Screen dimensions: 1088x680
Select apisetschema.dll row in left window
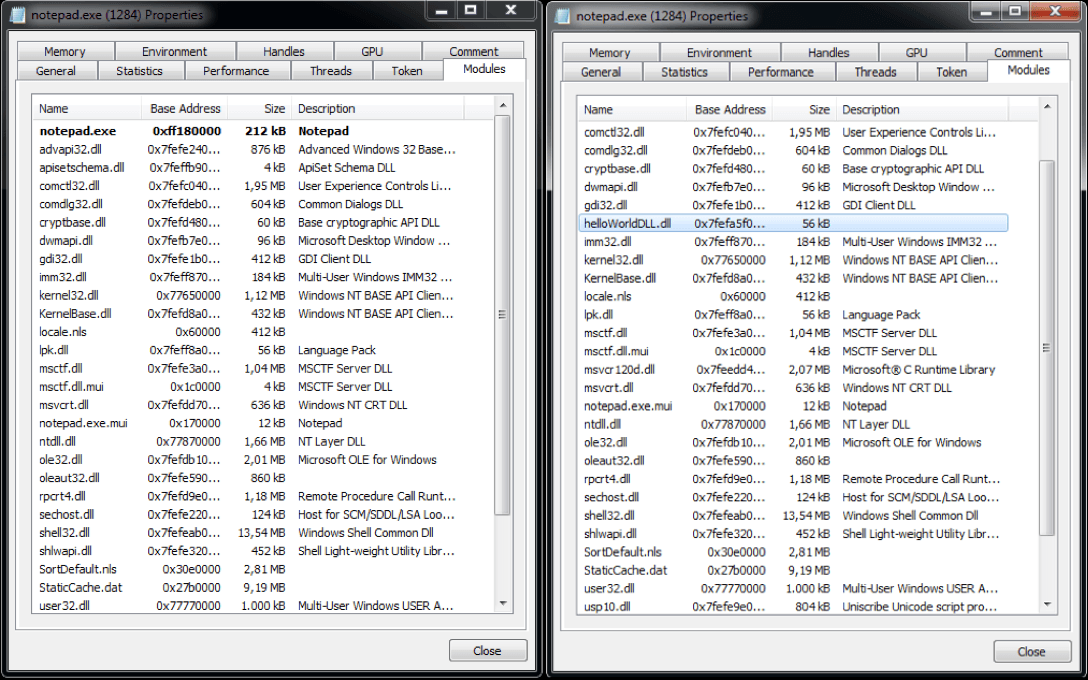click(x=248, y=167)
